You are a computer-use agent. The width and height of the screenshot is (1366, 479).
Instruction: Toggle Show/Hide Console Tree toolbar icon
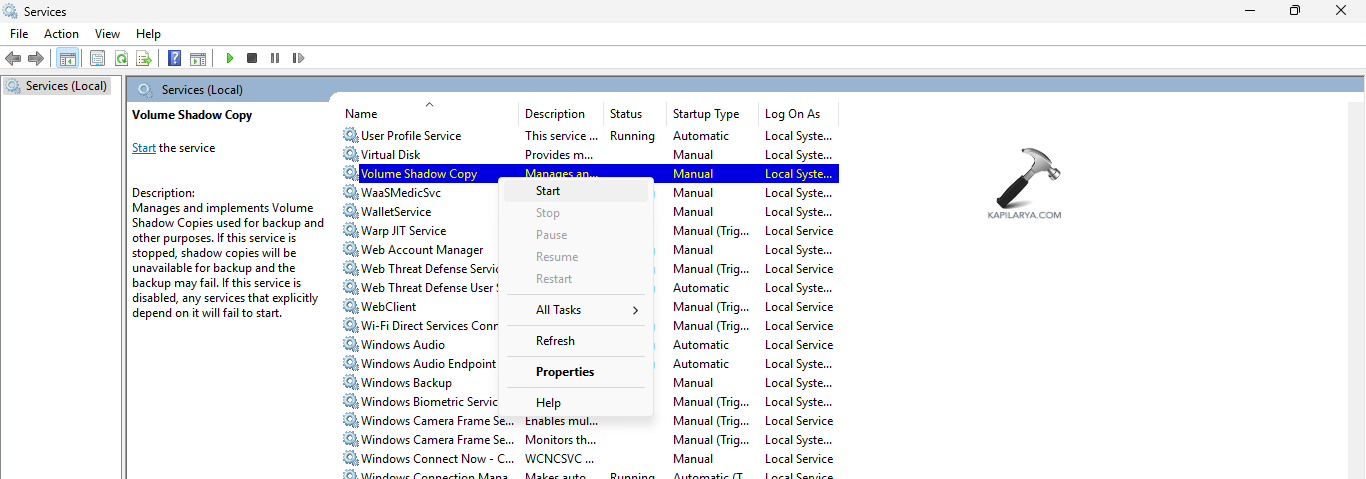point(67,58)
